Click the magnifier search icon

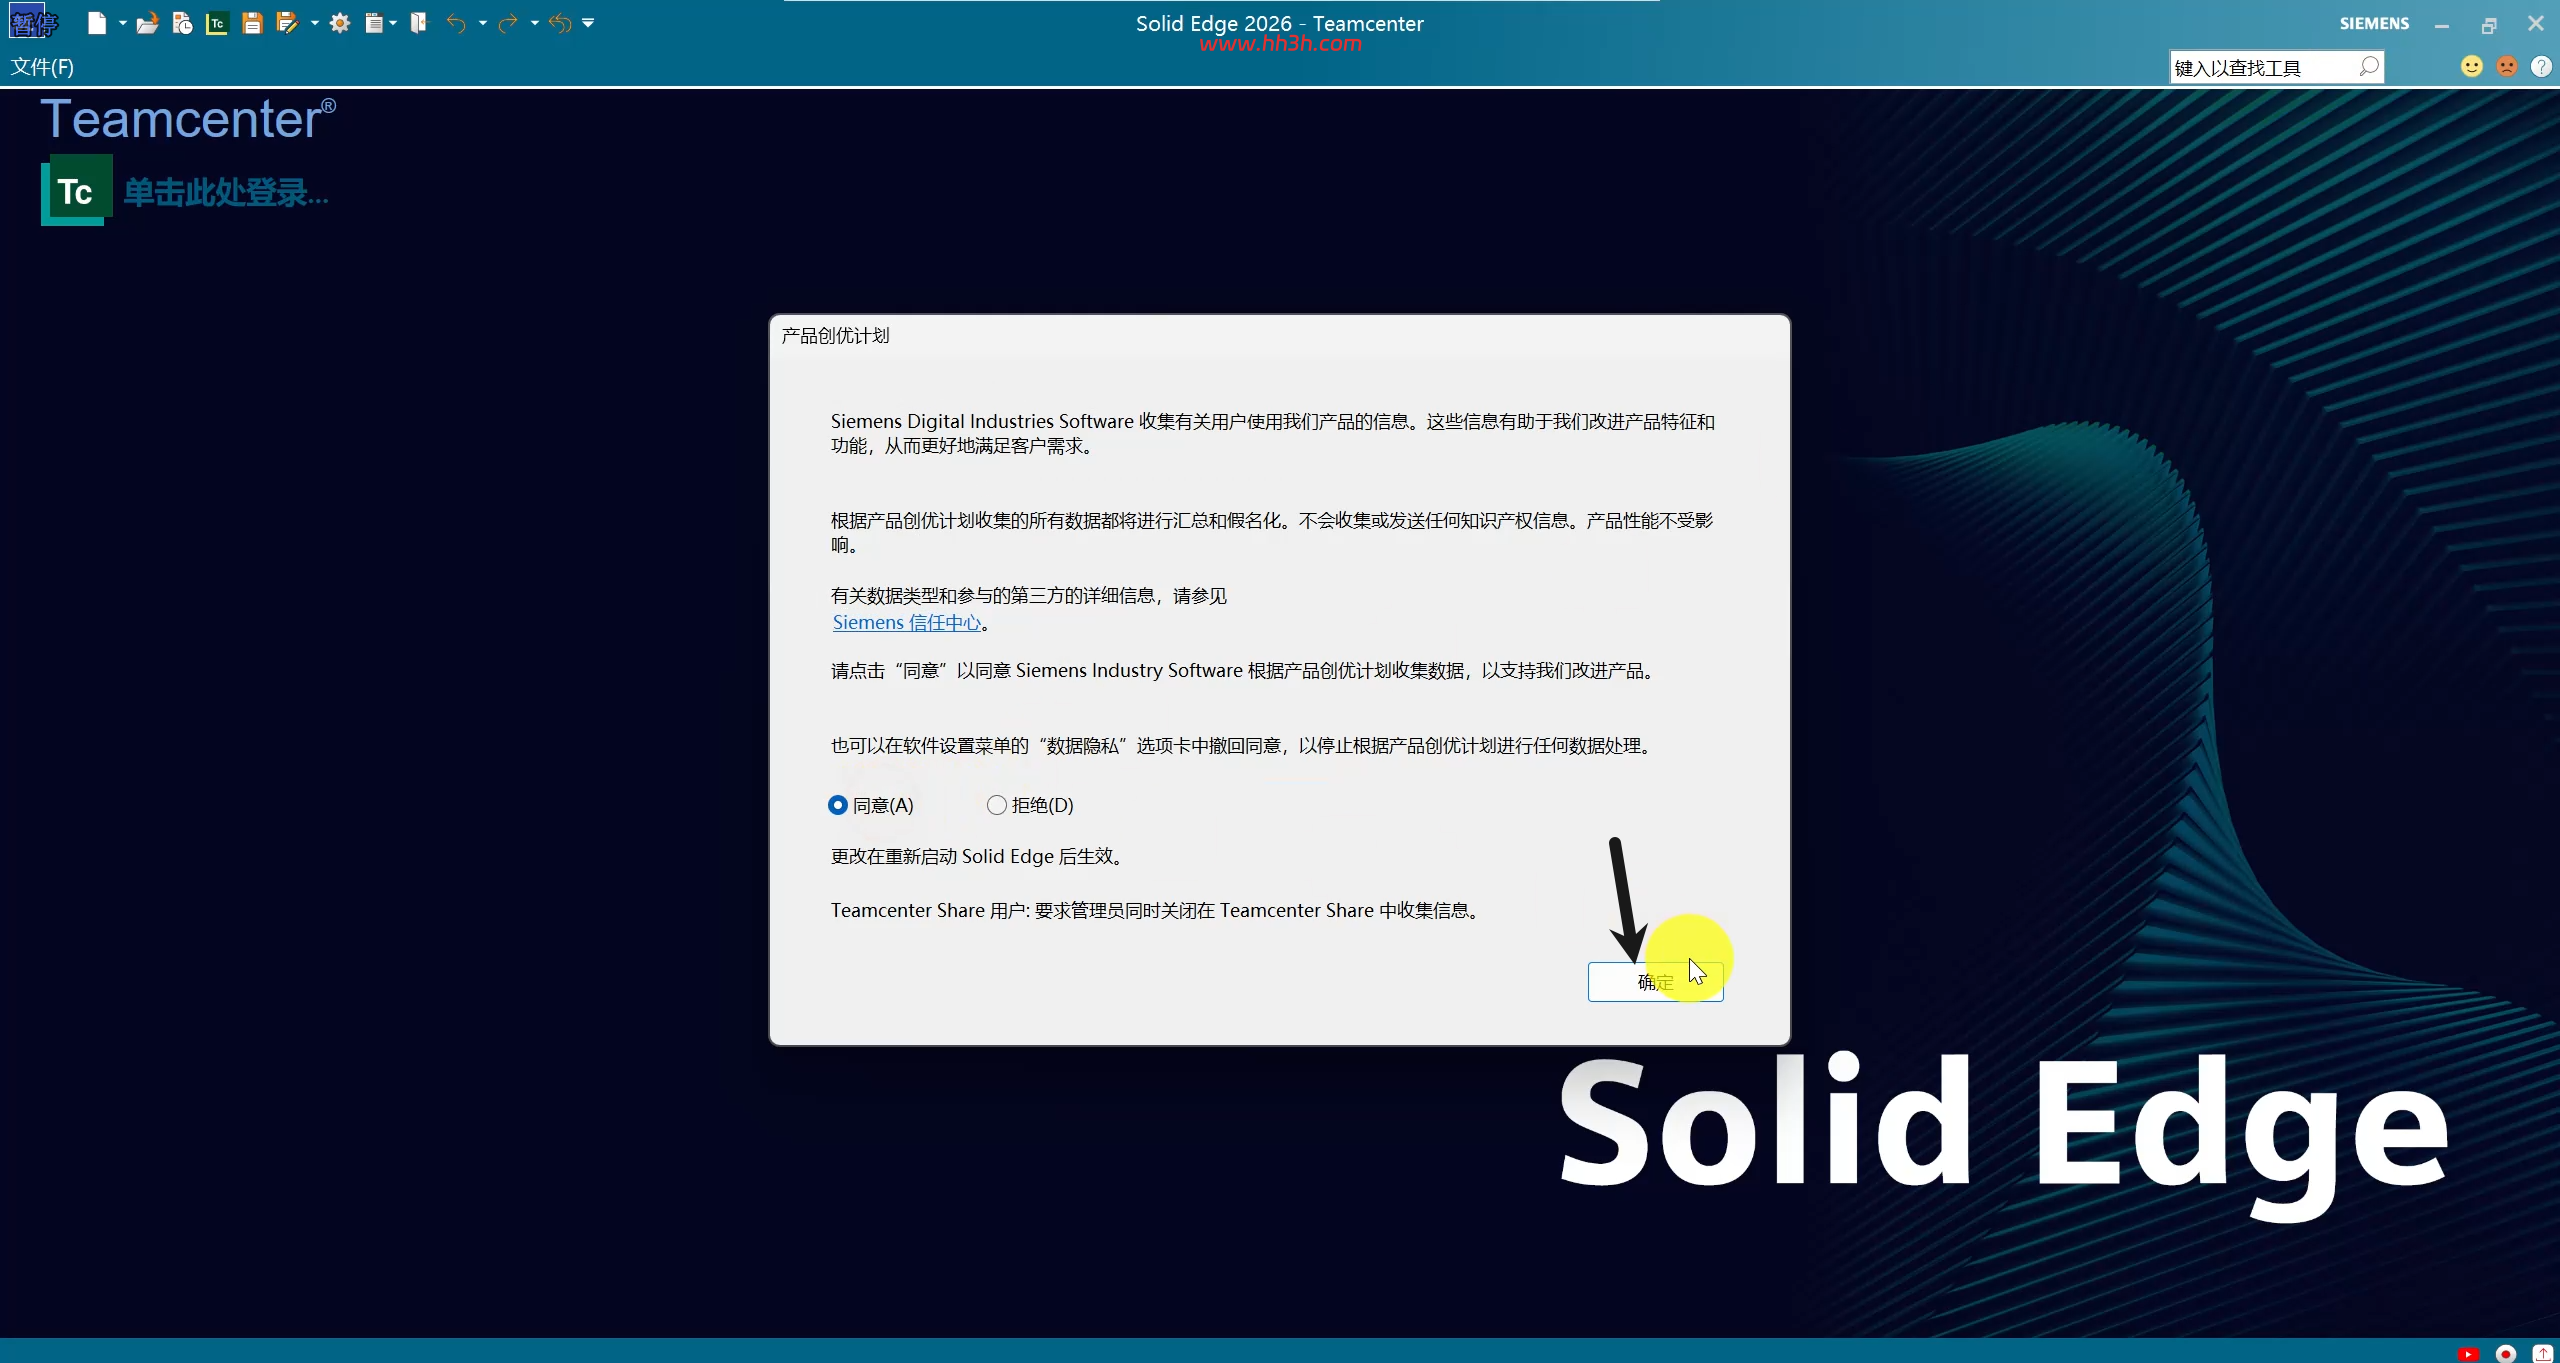click(x=2369, y=67)
